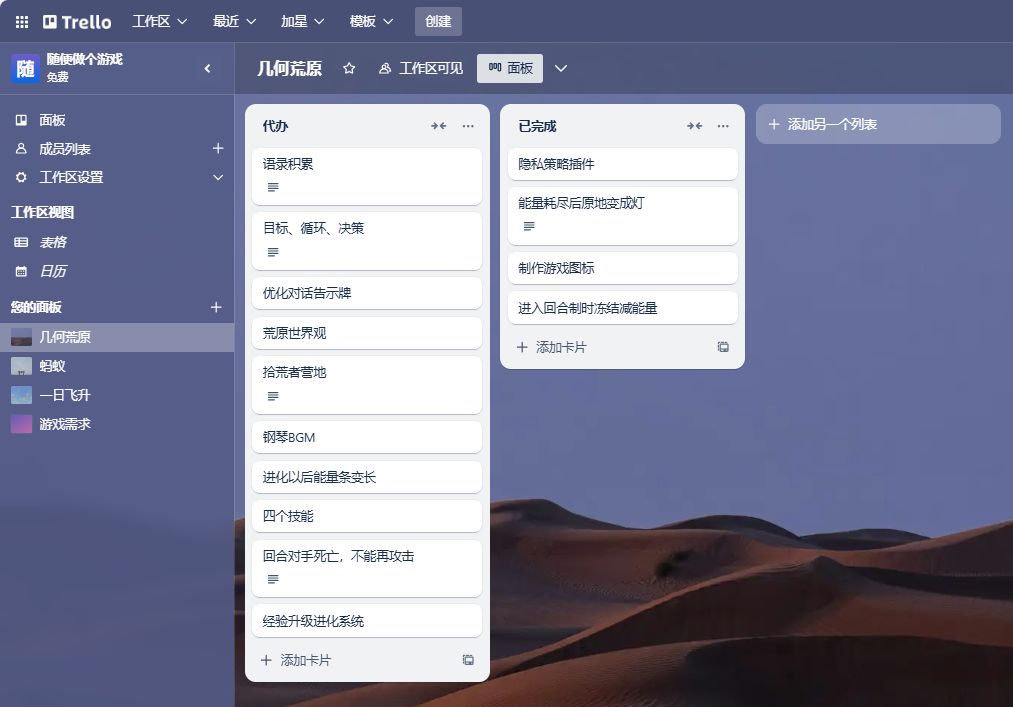Star the 几何荒原 board
Screen dimensions: 1013x707
[349, 69]
